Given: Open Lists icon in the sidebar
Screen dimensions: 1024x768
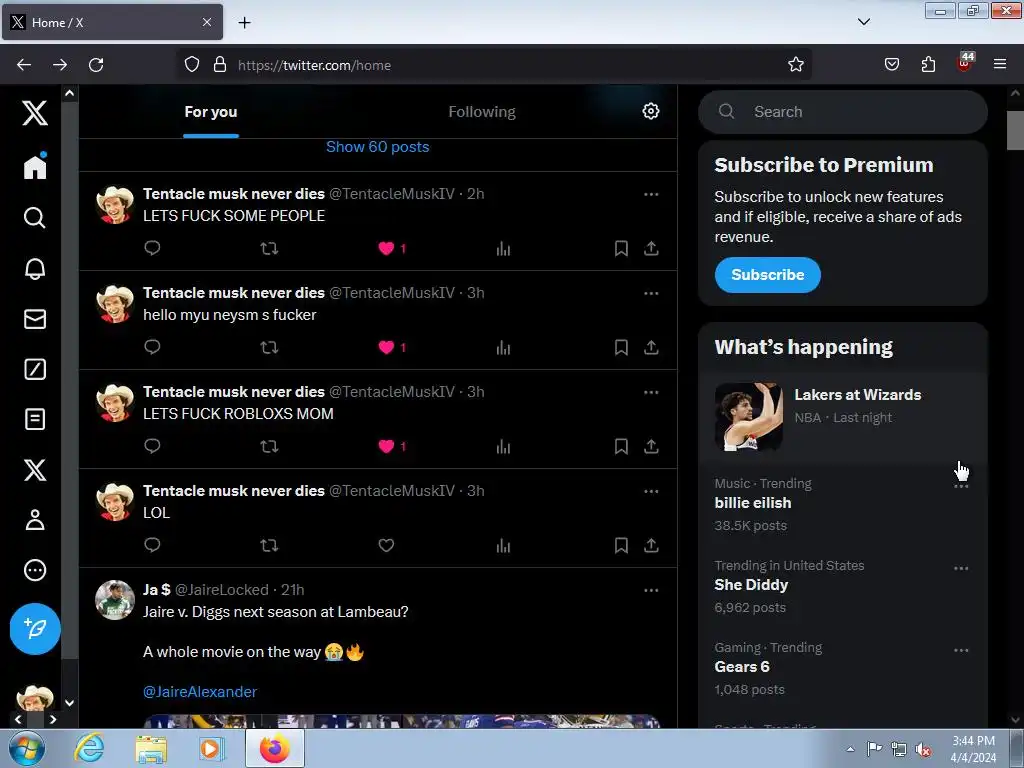Looking at the screenshot, I should click(35, 419).
